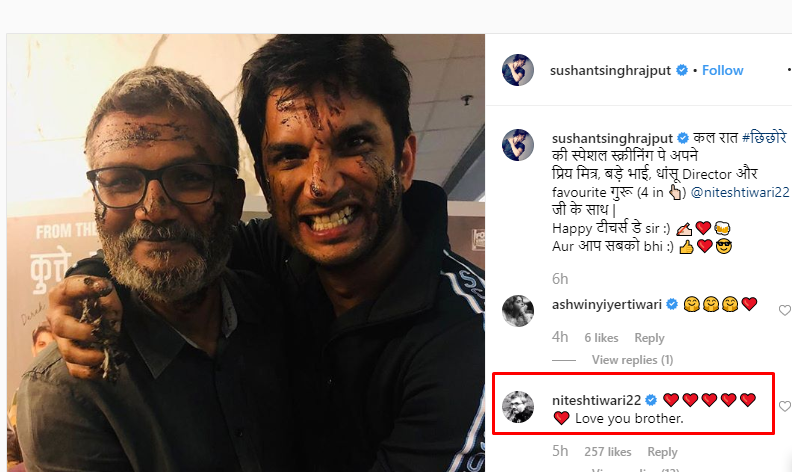Click the post photo of the two men
Viewport: 792px width, 472px height.
pos(245,250)
